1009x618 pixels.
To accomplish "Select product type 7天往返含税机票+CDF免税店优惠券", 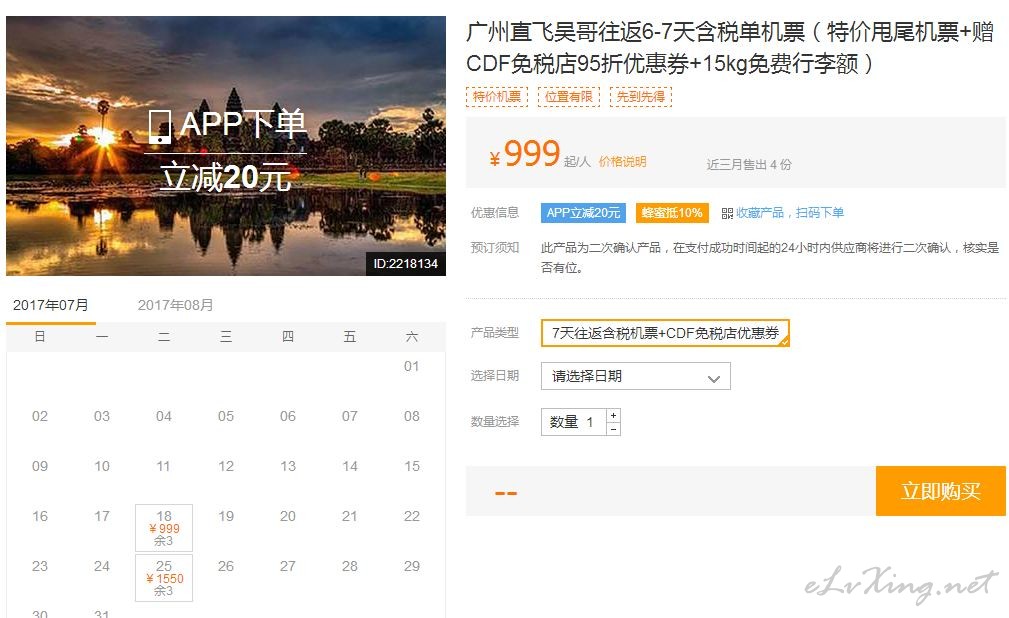I will pos(665,333).
